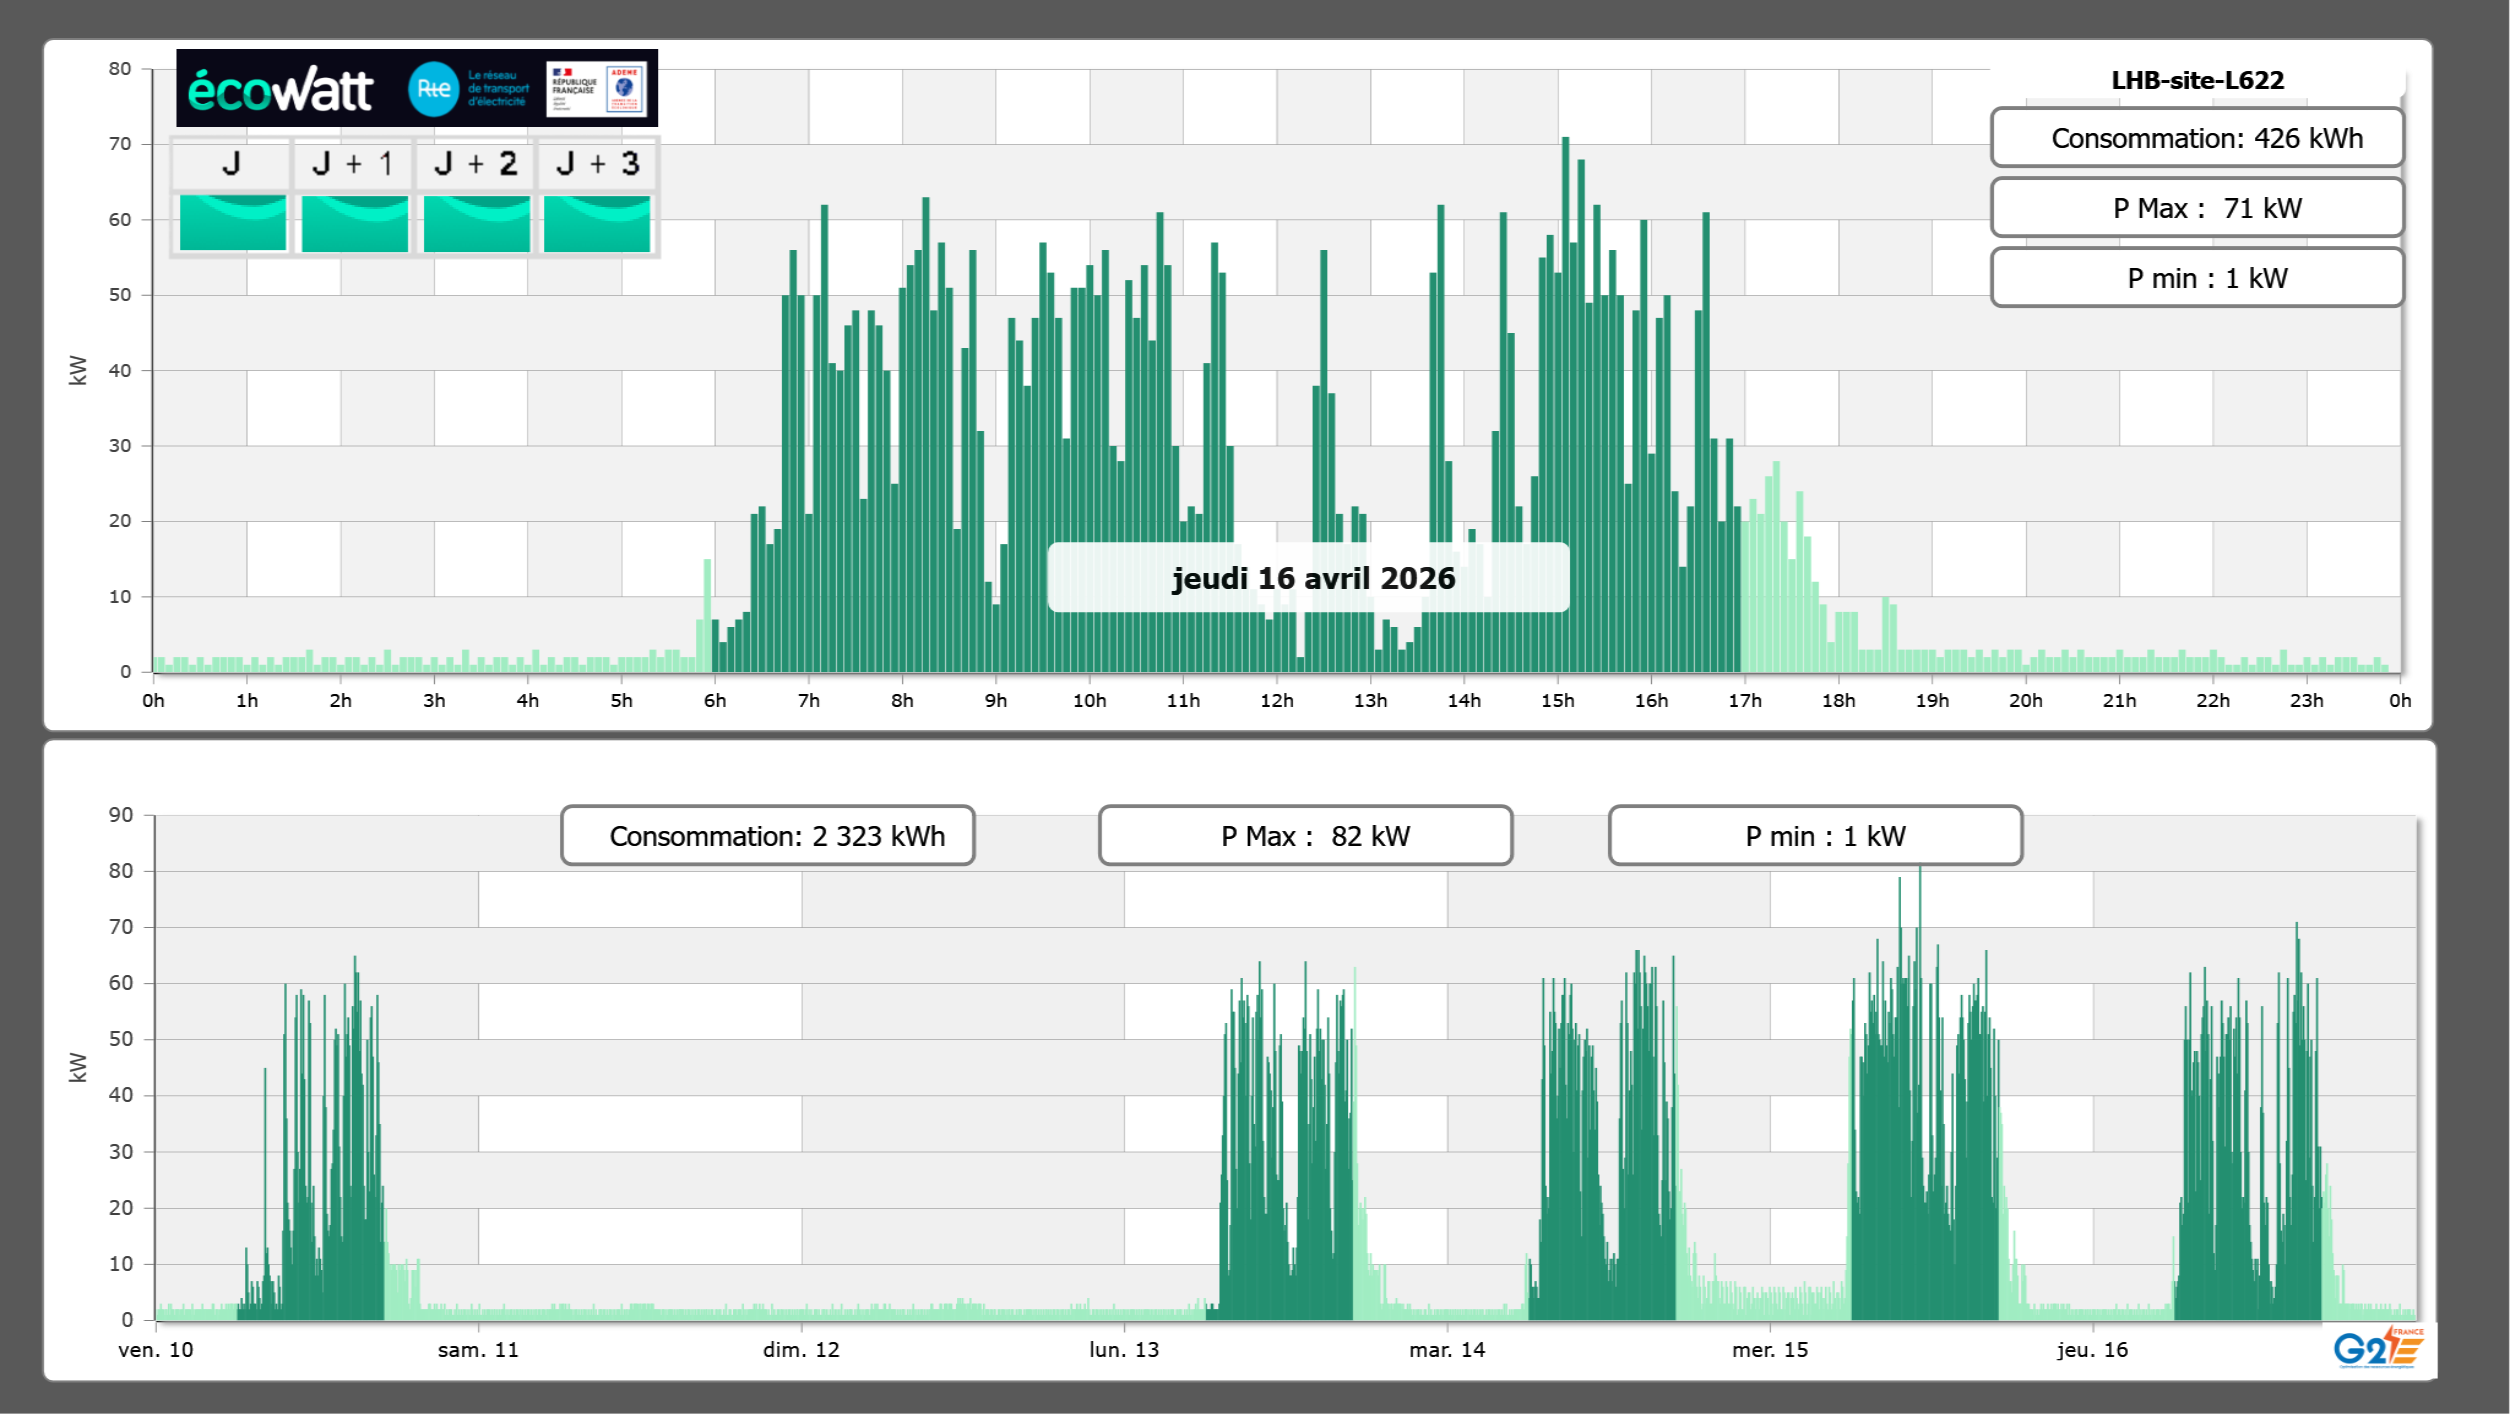Click the green signal icon under J + 3
The width and height of the screenshot is (2511, 1415).
point(597,222)
